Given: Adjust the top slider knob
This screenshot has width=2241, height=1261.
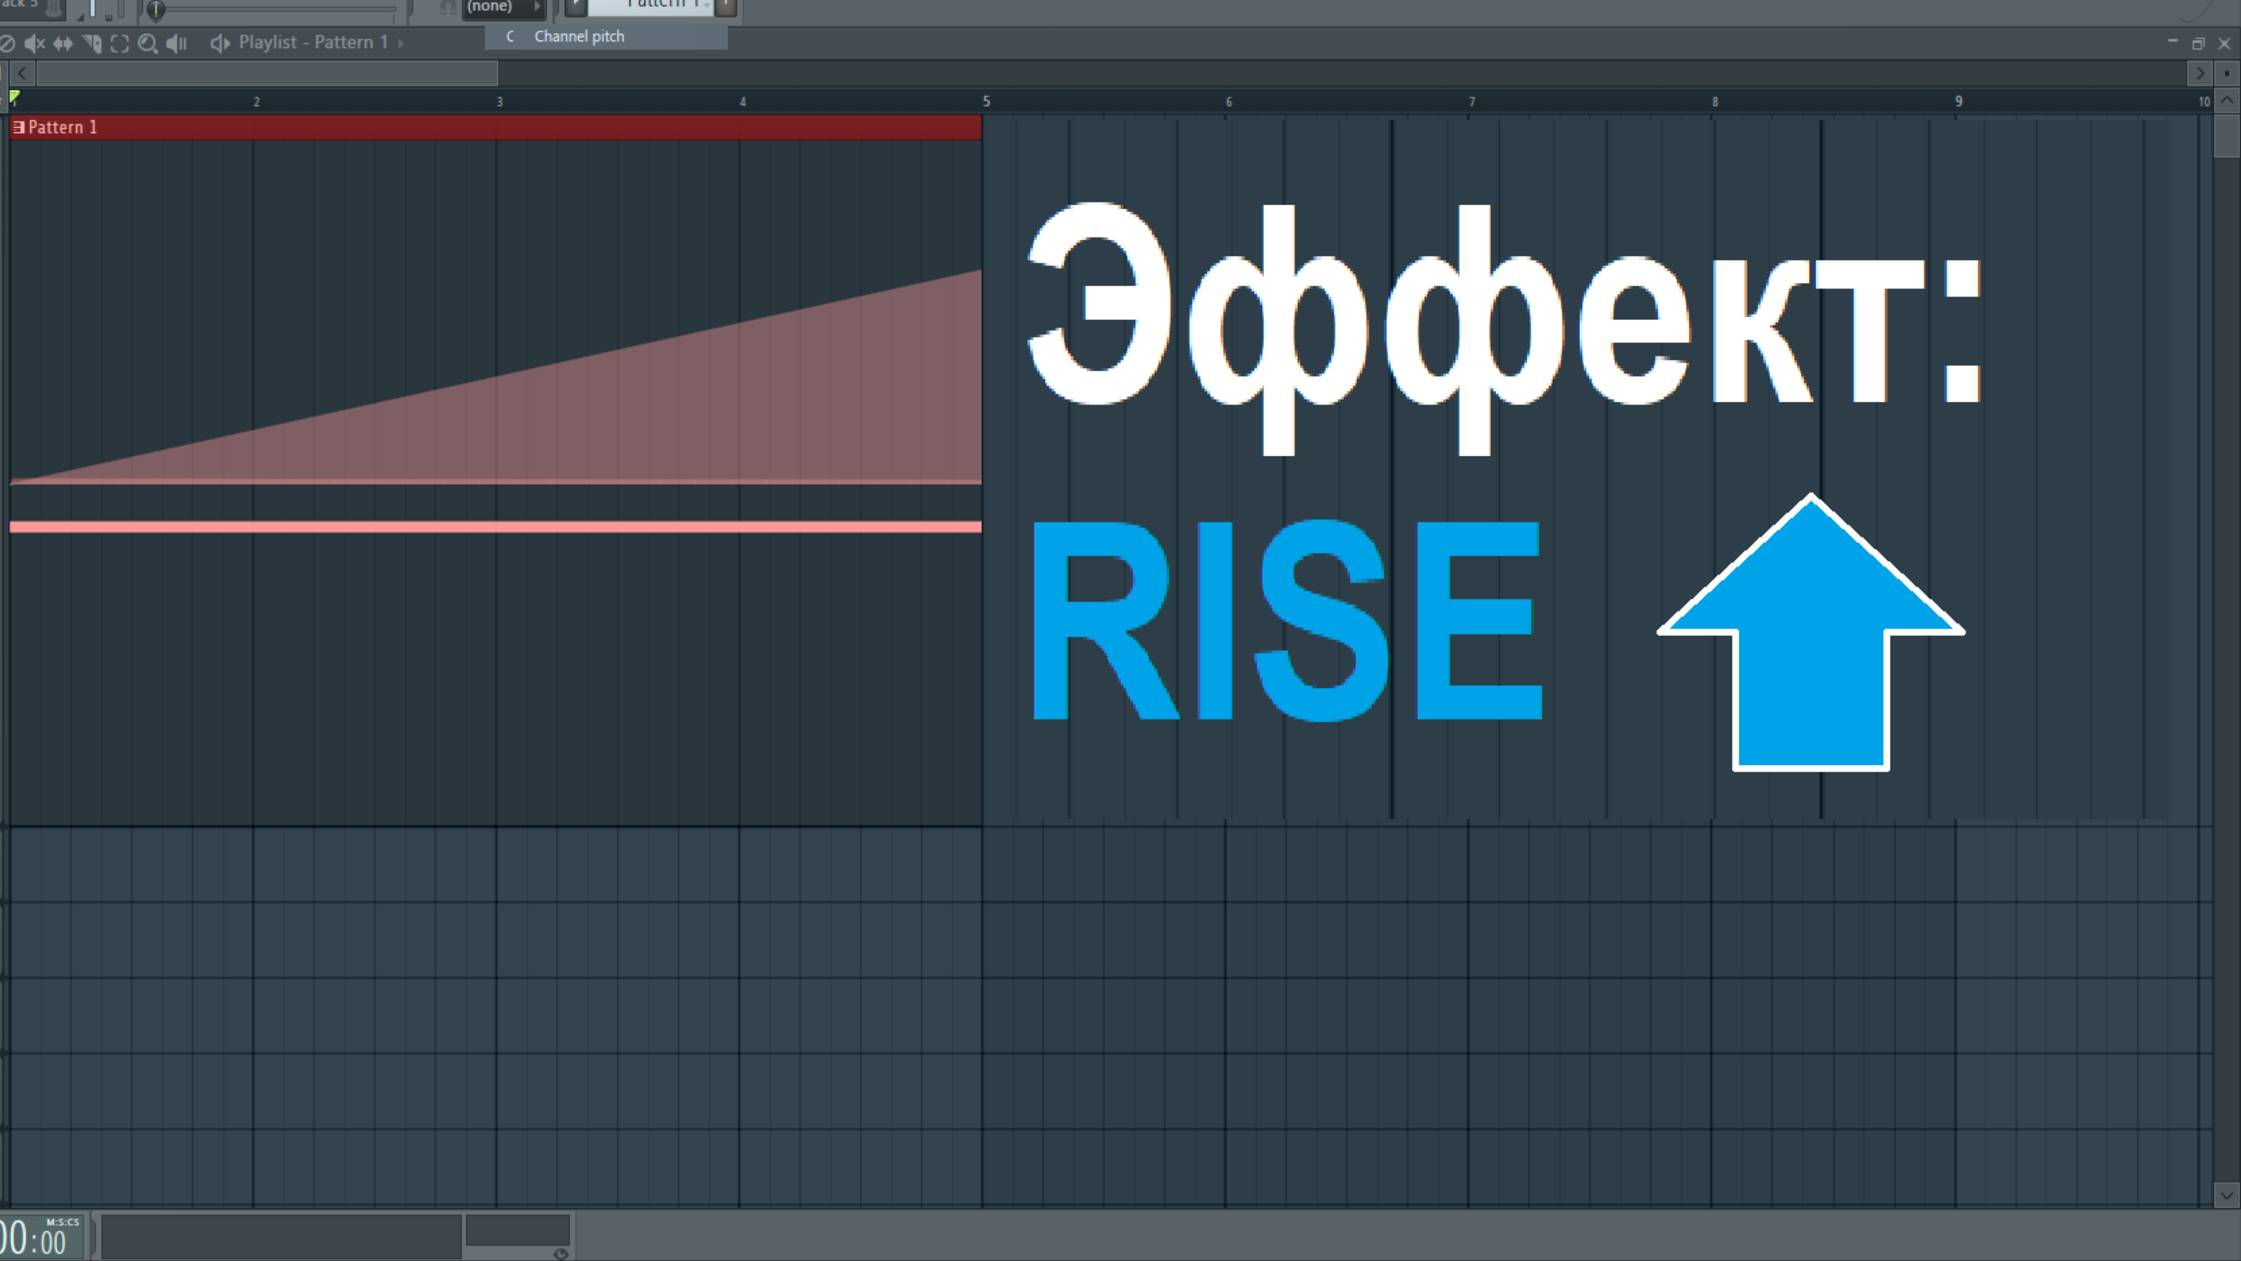Looking at the screenshot, I should 155,10.
